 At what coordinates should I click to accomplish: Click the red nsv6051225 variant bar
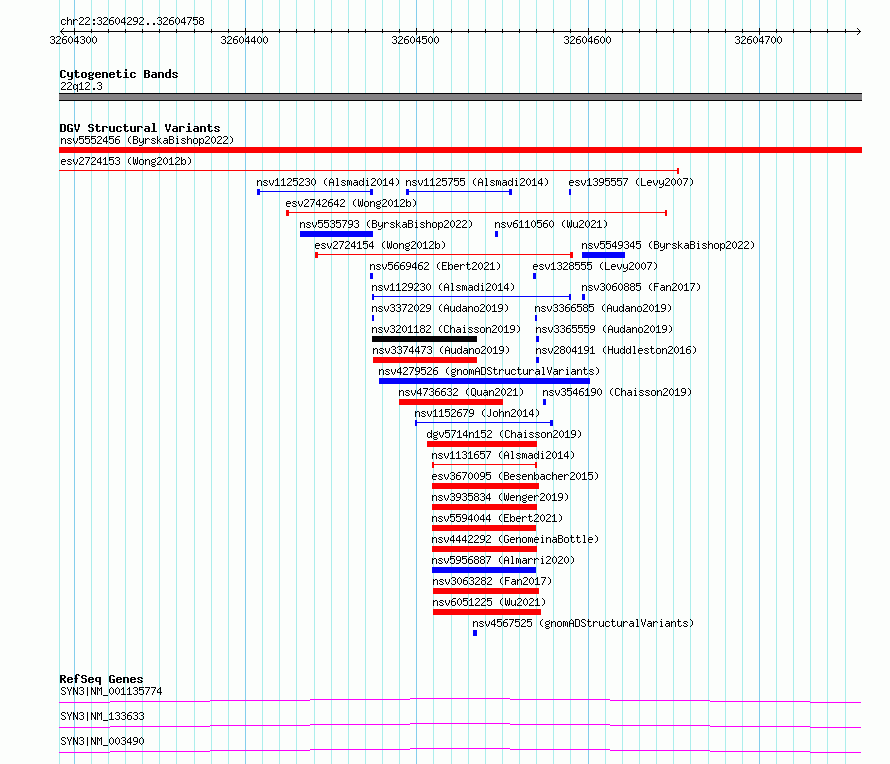(x=487, y=612)
